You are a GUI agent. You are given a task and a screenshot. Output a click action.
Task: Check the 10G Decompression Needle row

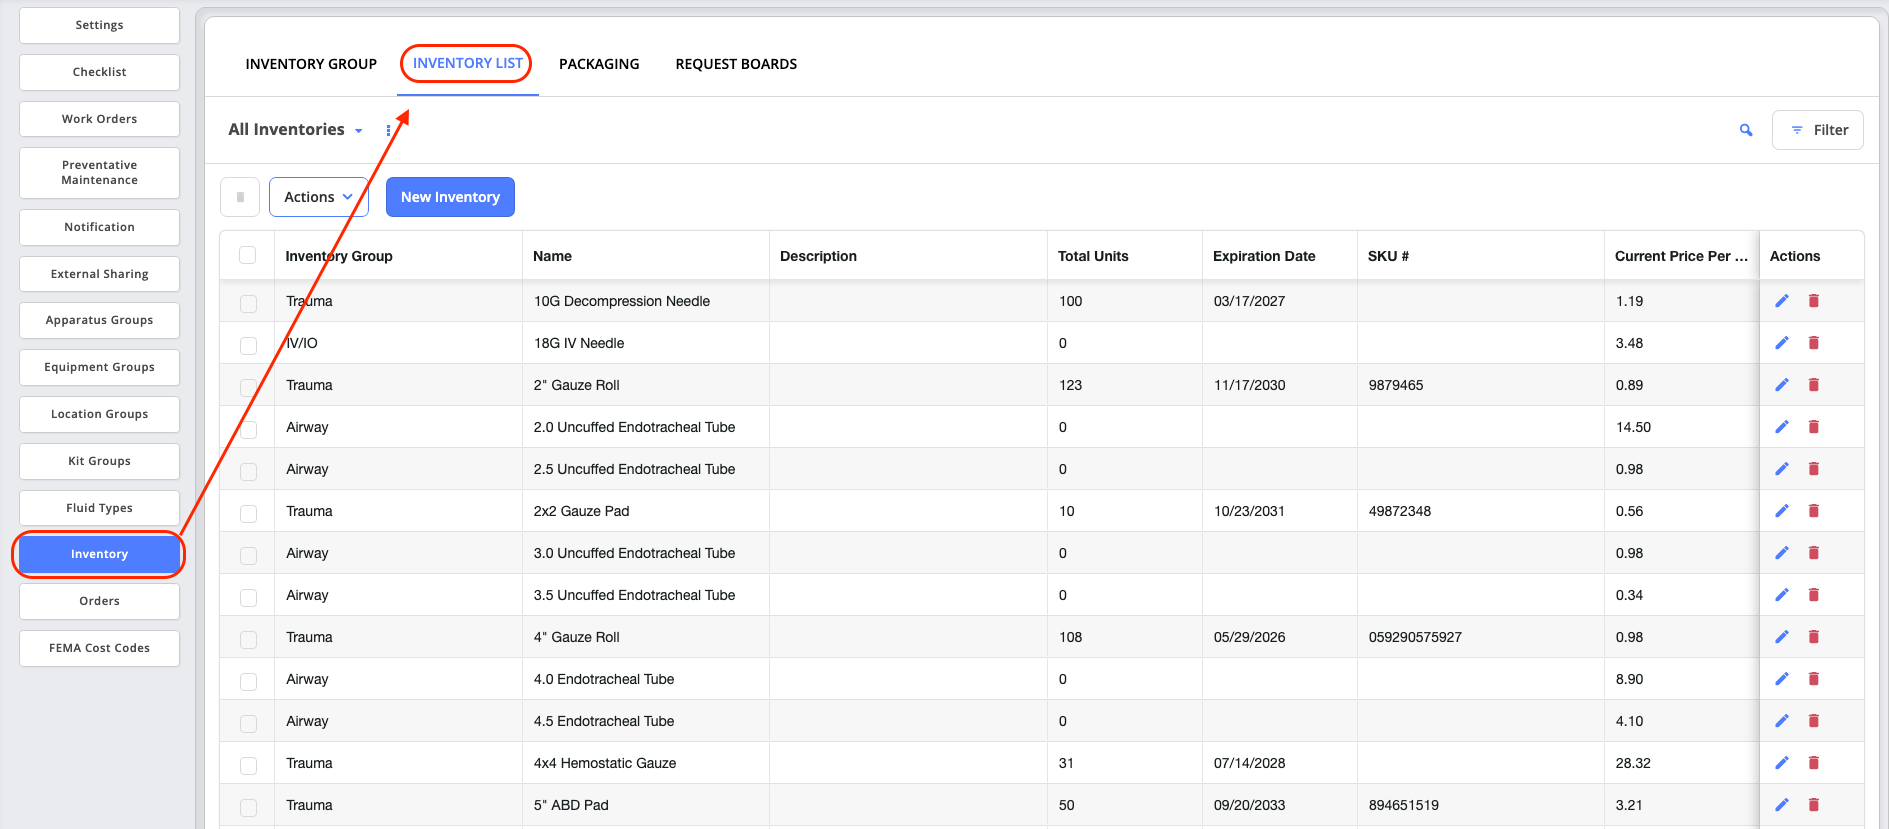click(x=249, y=303)
